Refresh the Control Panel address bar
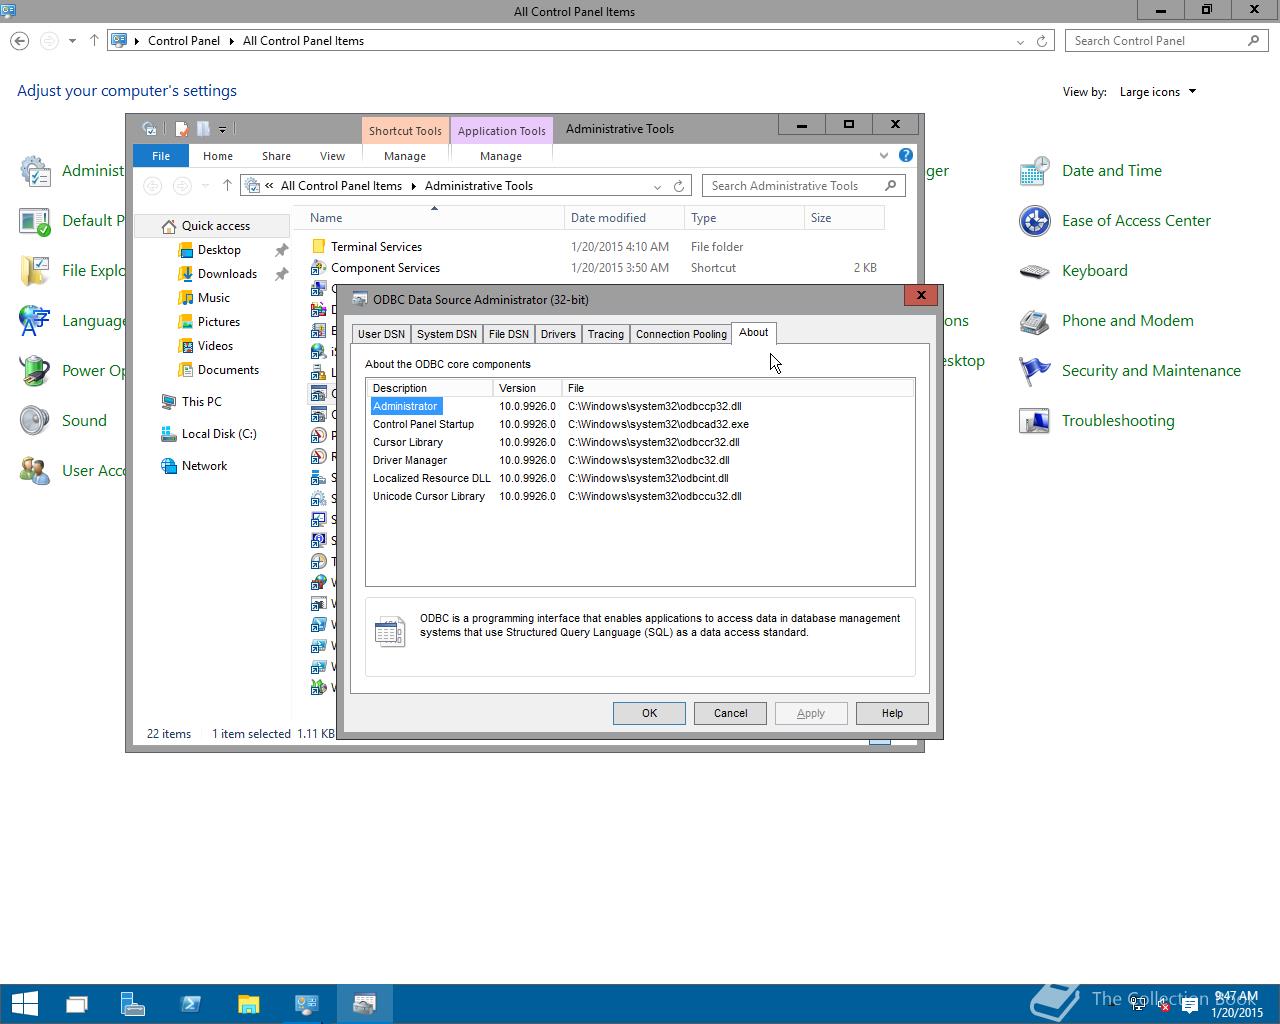 pyautogui.click(x=1041, y=41)
